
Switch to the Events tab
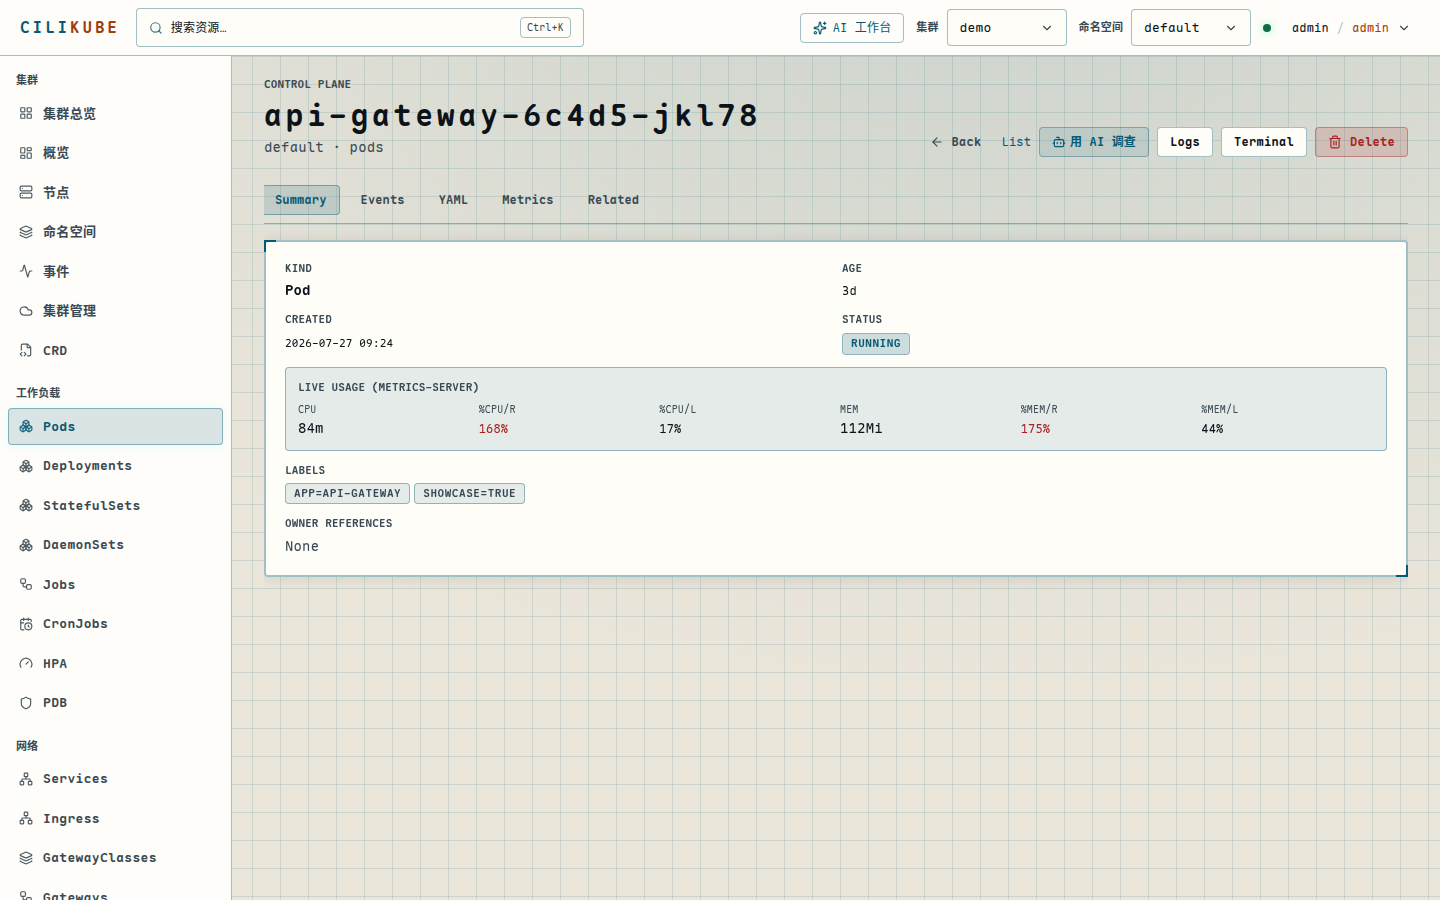pos(383,200)
